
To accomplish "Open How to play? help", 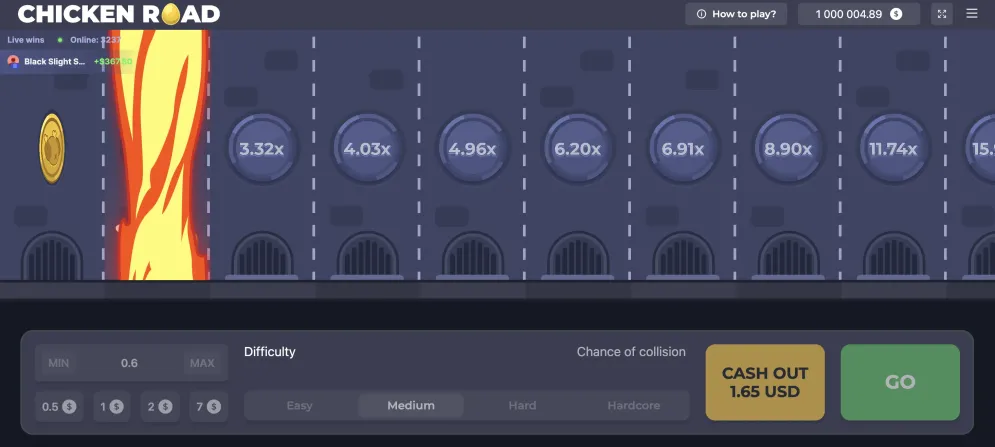I will coord(736,14).
